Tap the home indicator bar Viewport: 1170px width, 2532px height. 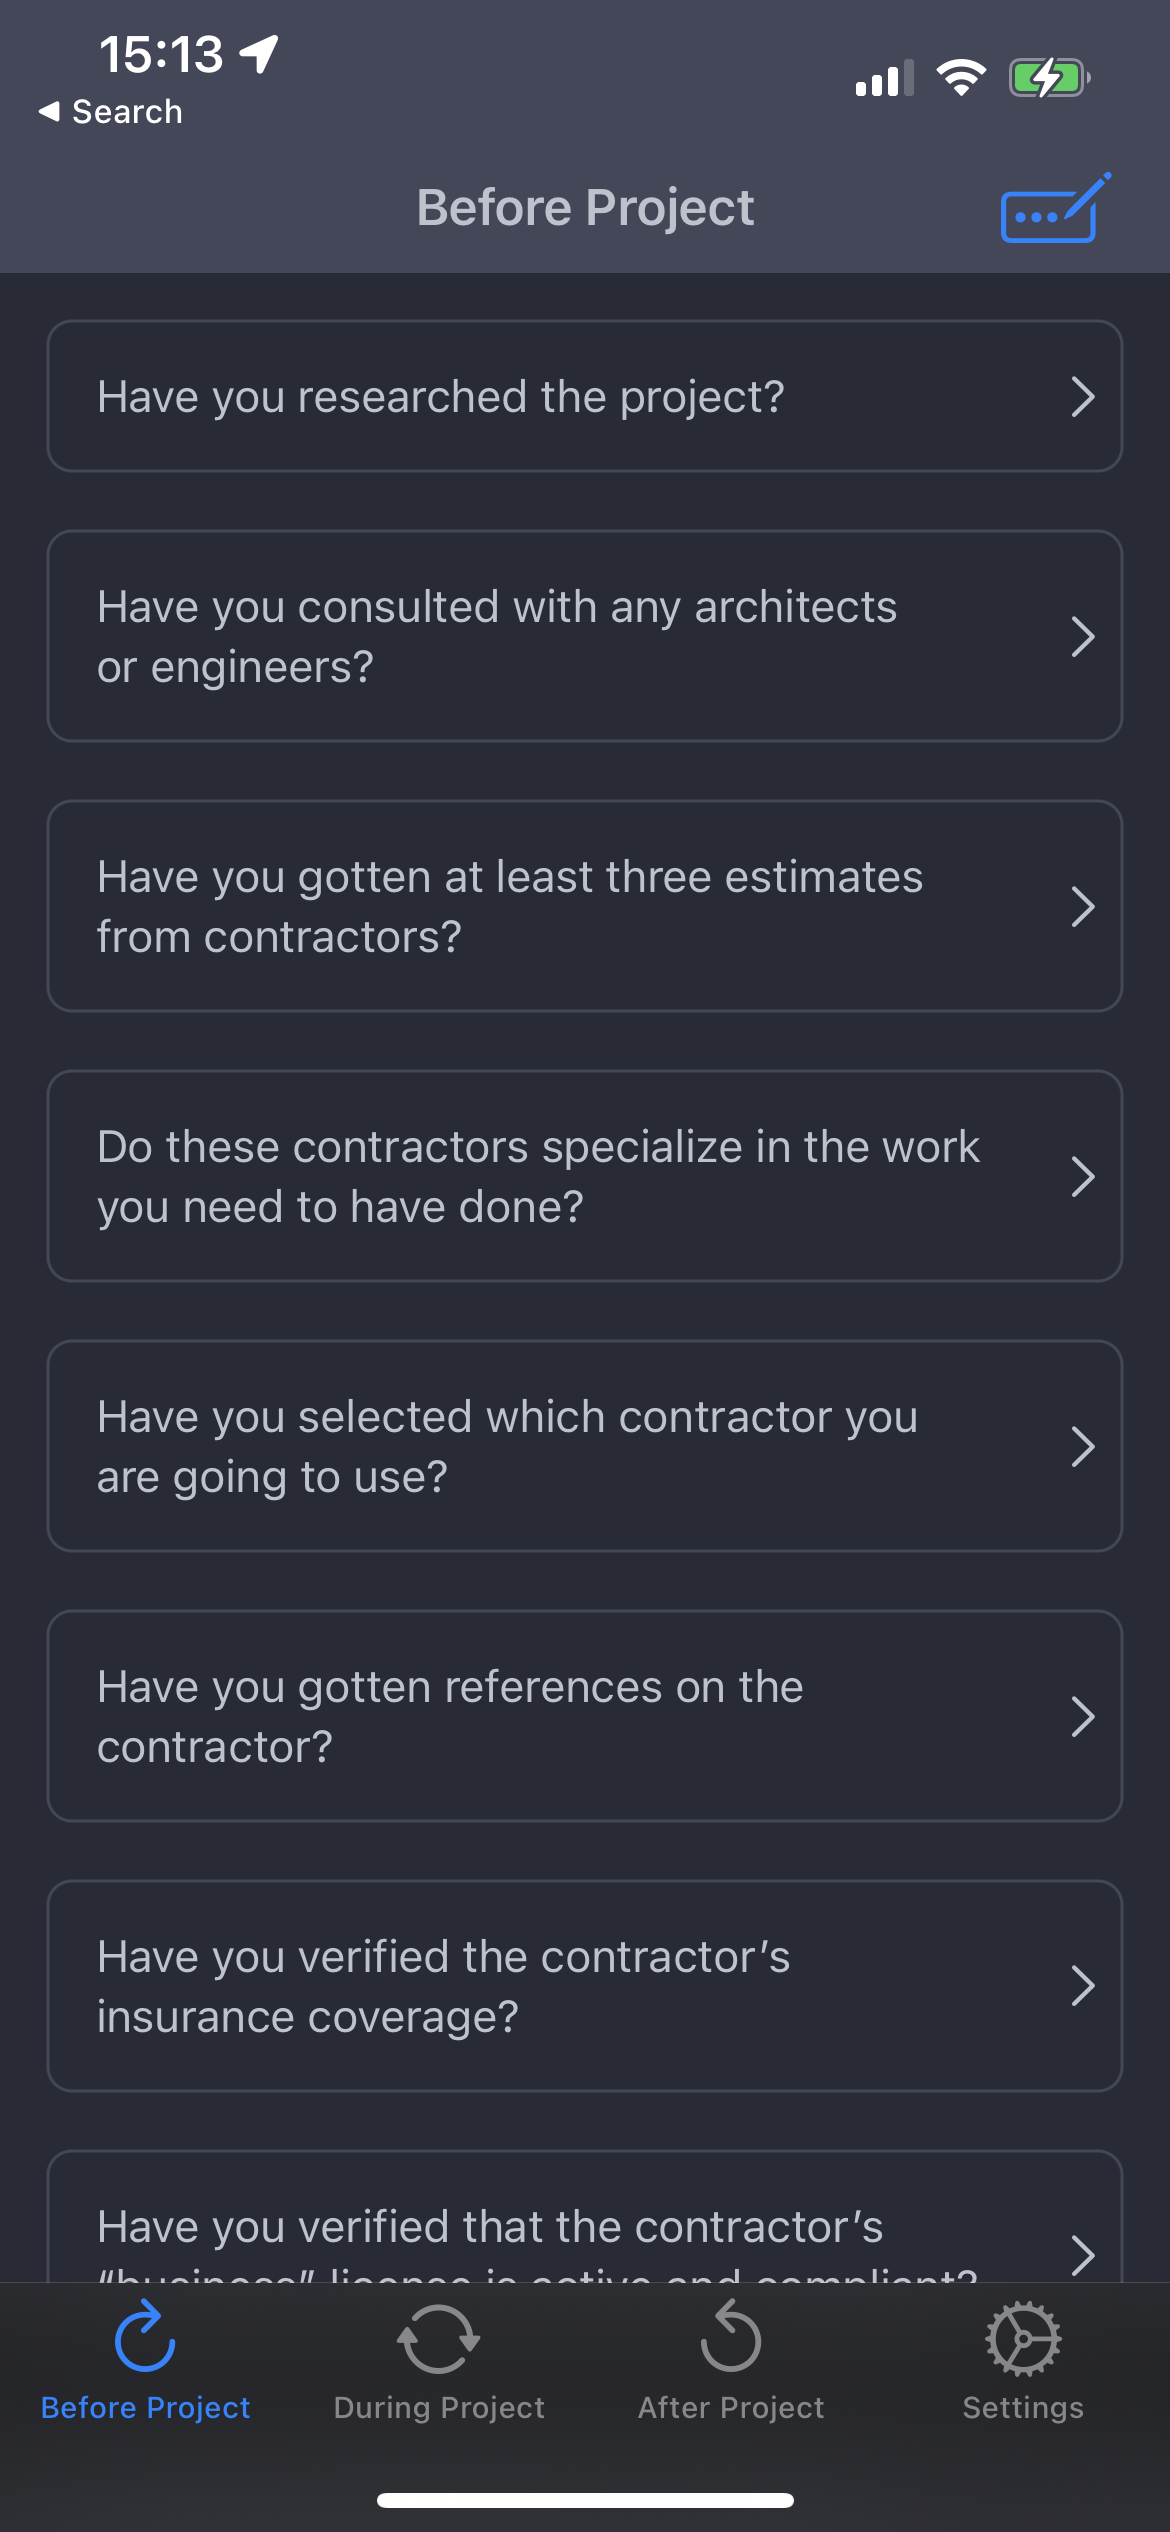click(585, 2500)
